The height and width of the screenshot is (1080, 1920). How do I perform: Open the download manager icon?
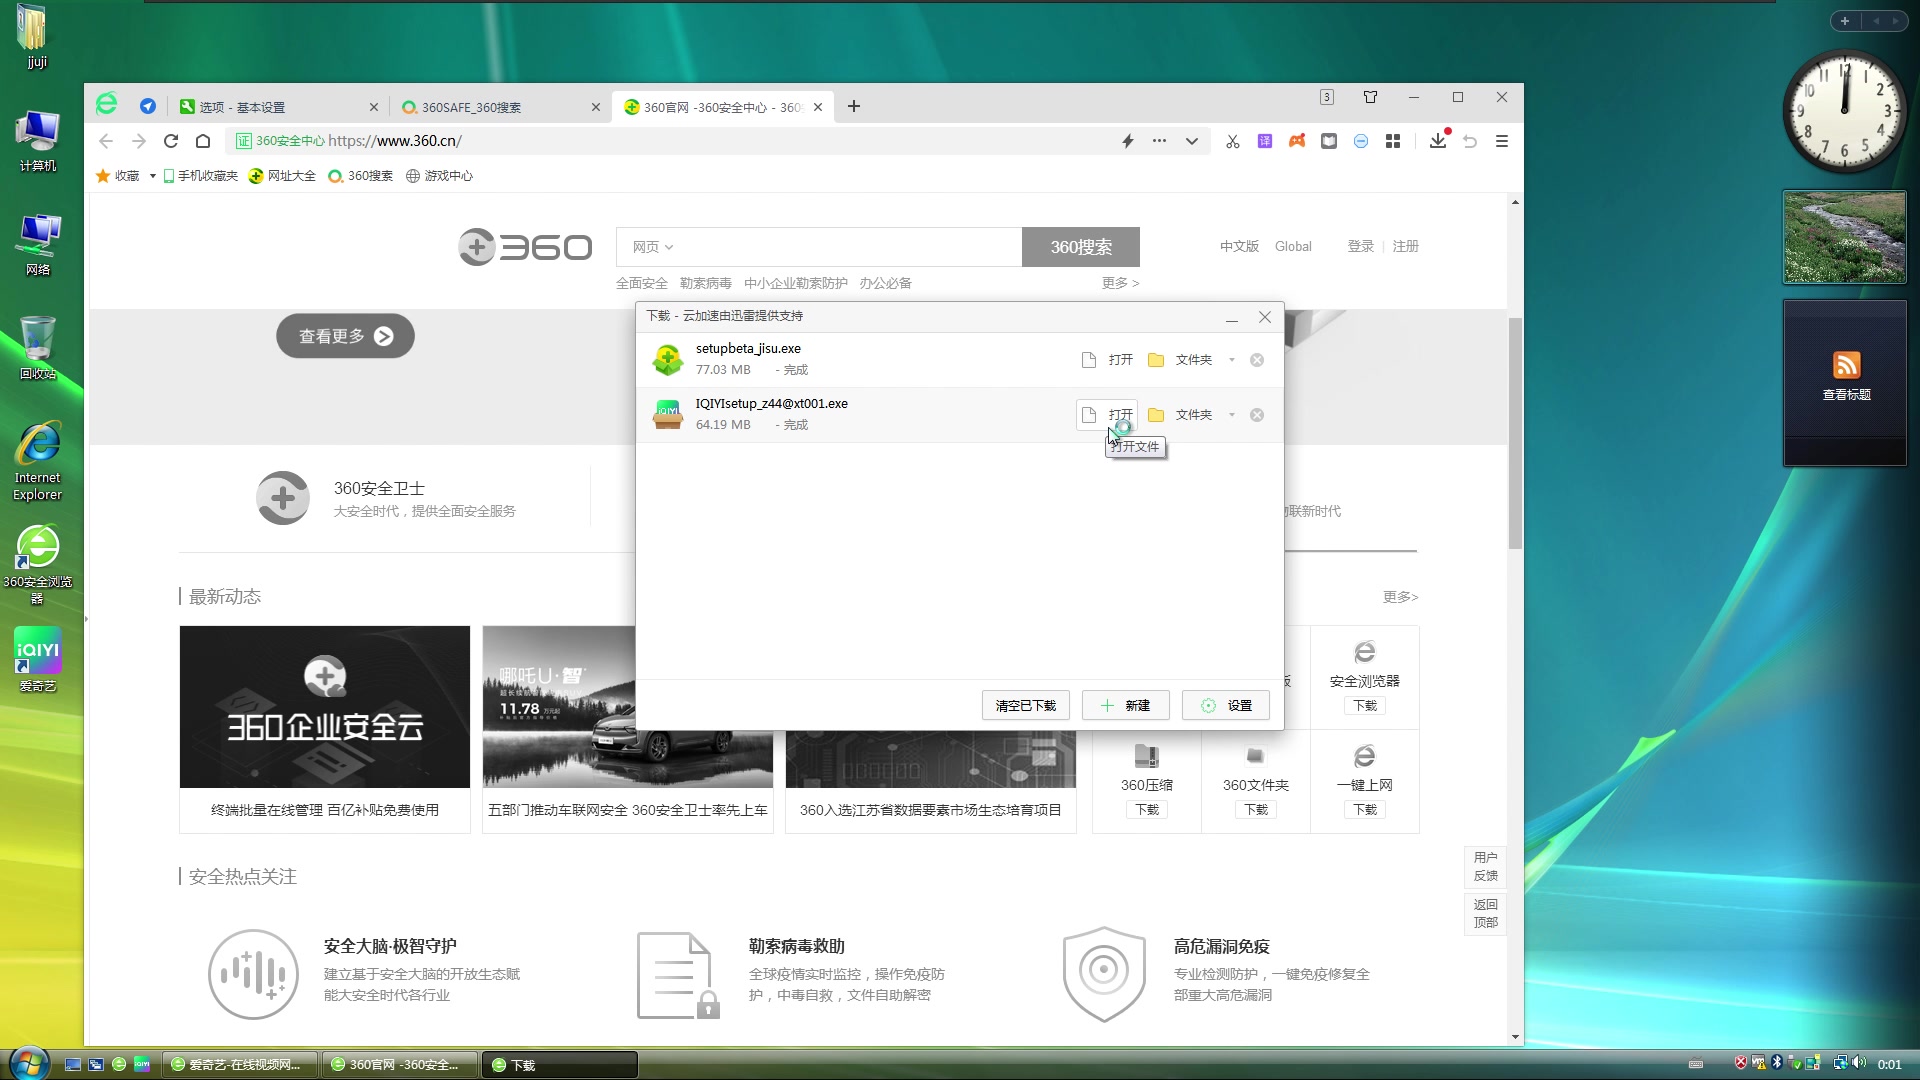pyautogui.click(x=1437, y=141)
